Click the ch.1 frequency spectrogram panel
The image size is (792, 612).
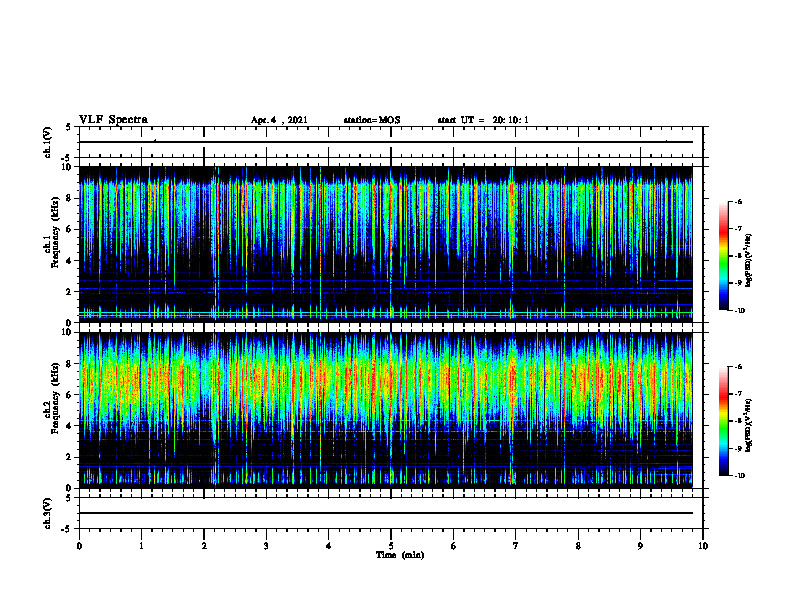(x=385, y=244)
